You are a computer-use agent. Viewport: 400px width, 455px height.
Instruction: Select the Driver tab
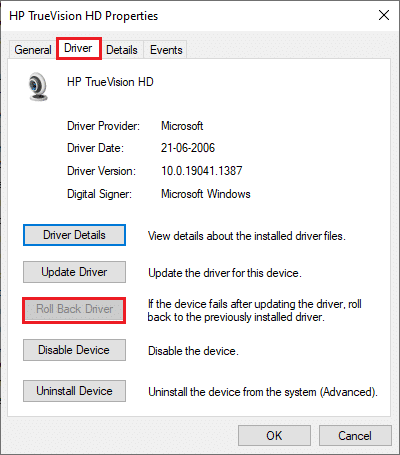[x=79, y=48]
